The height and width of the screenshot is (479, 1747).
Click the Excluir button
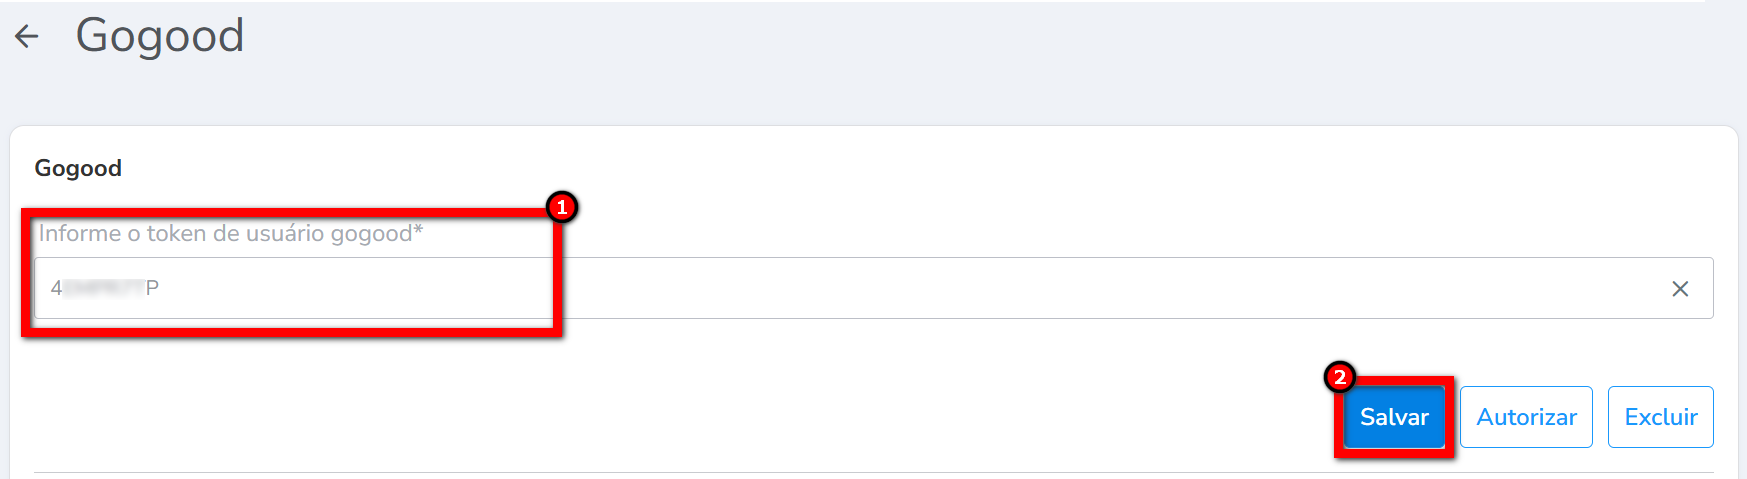[x=1660, y=417]
